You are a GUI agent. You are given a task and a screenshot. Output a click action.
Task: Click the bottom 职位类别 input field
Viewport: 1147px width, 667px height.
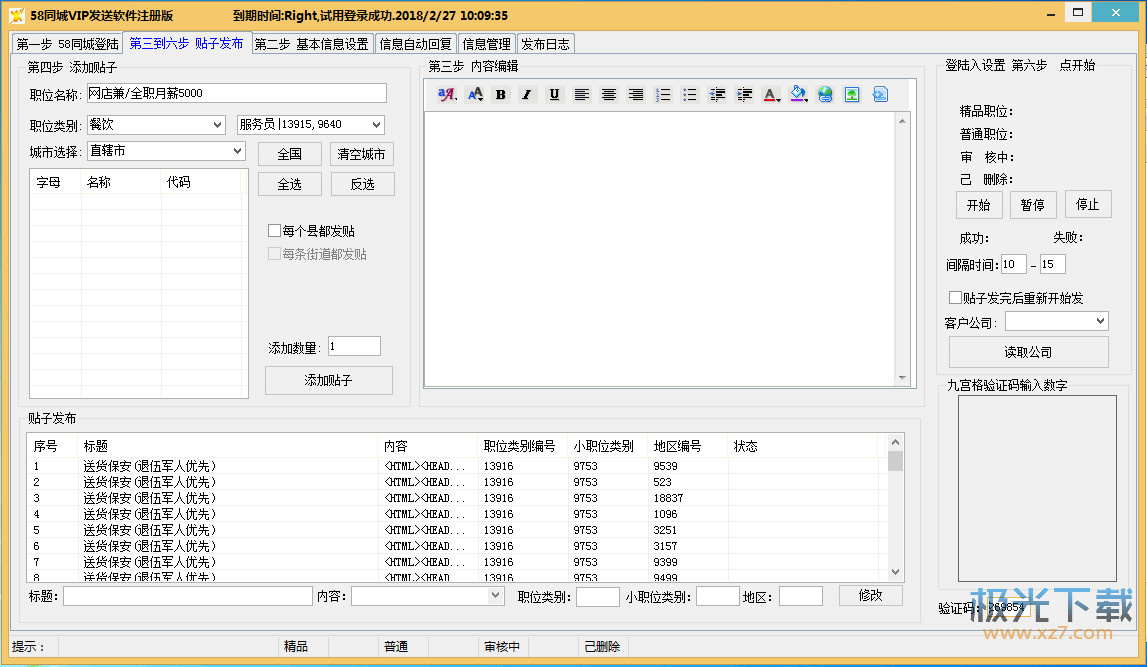click(x=598, y=596)
